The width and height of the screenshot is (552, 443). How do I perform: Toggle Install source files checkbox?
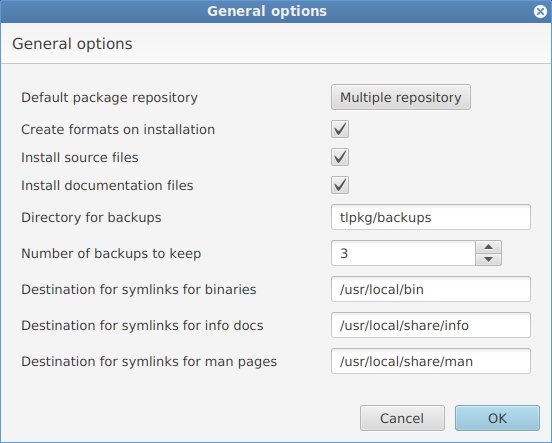340,157
